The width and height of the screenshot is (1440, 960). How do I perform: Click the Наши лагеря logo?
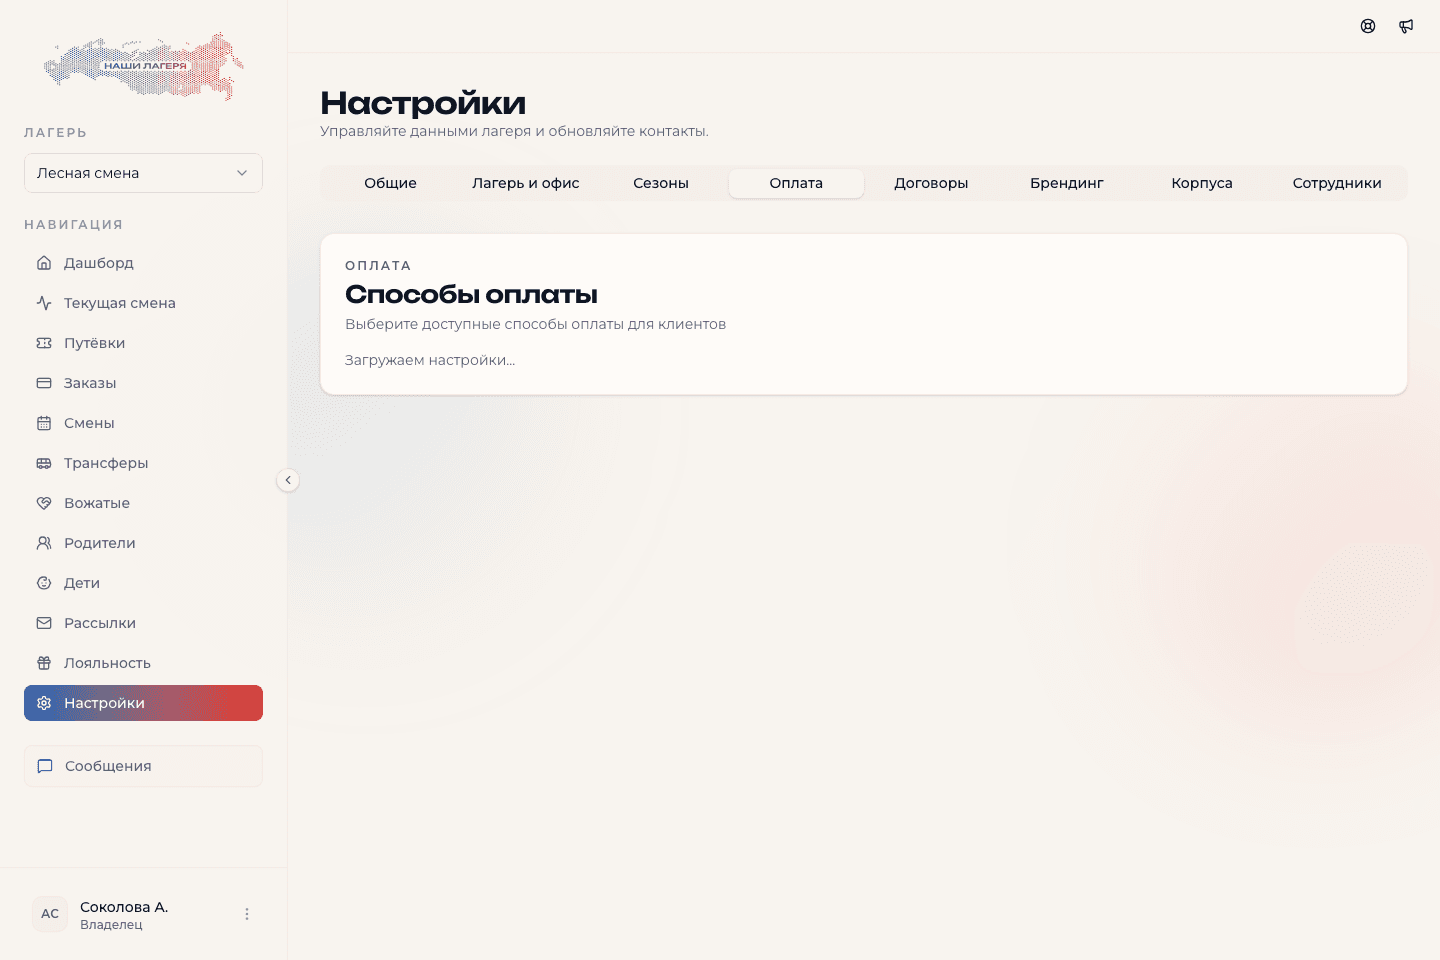click(x=144, y=66)
